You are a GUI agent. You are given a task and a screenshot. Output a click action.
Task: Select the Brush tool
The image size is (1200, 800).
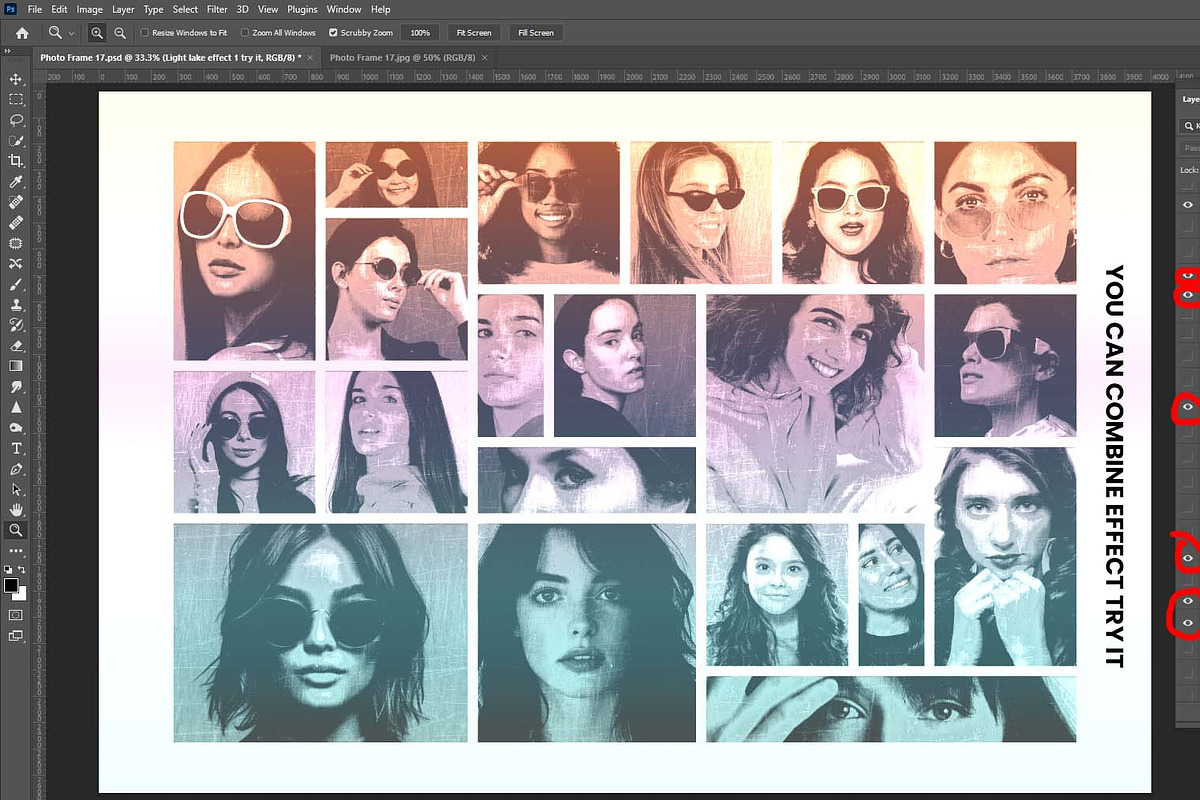[x=15, y=285]
